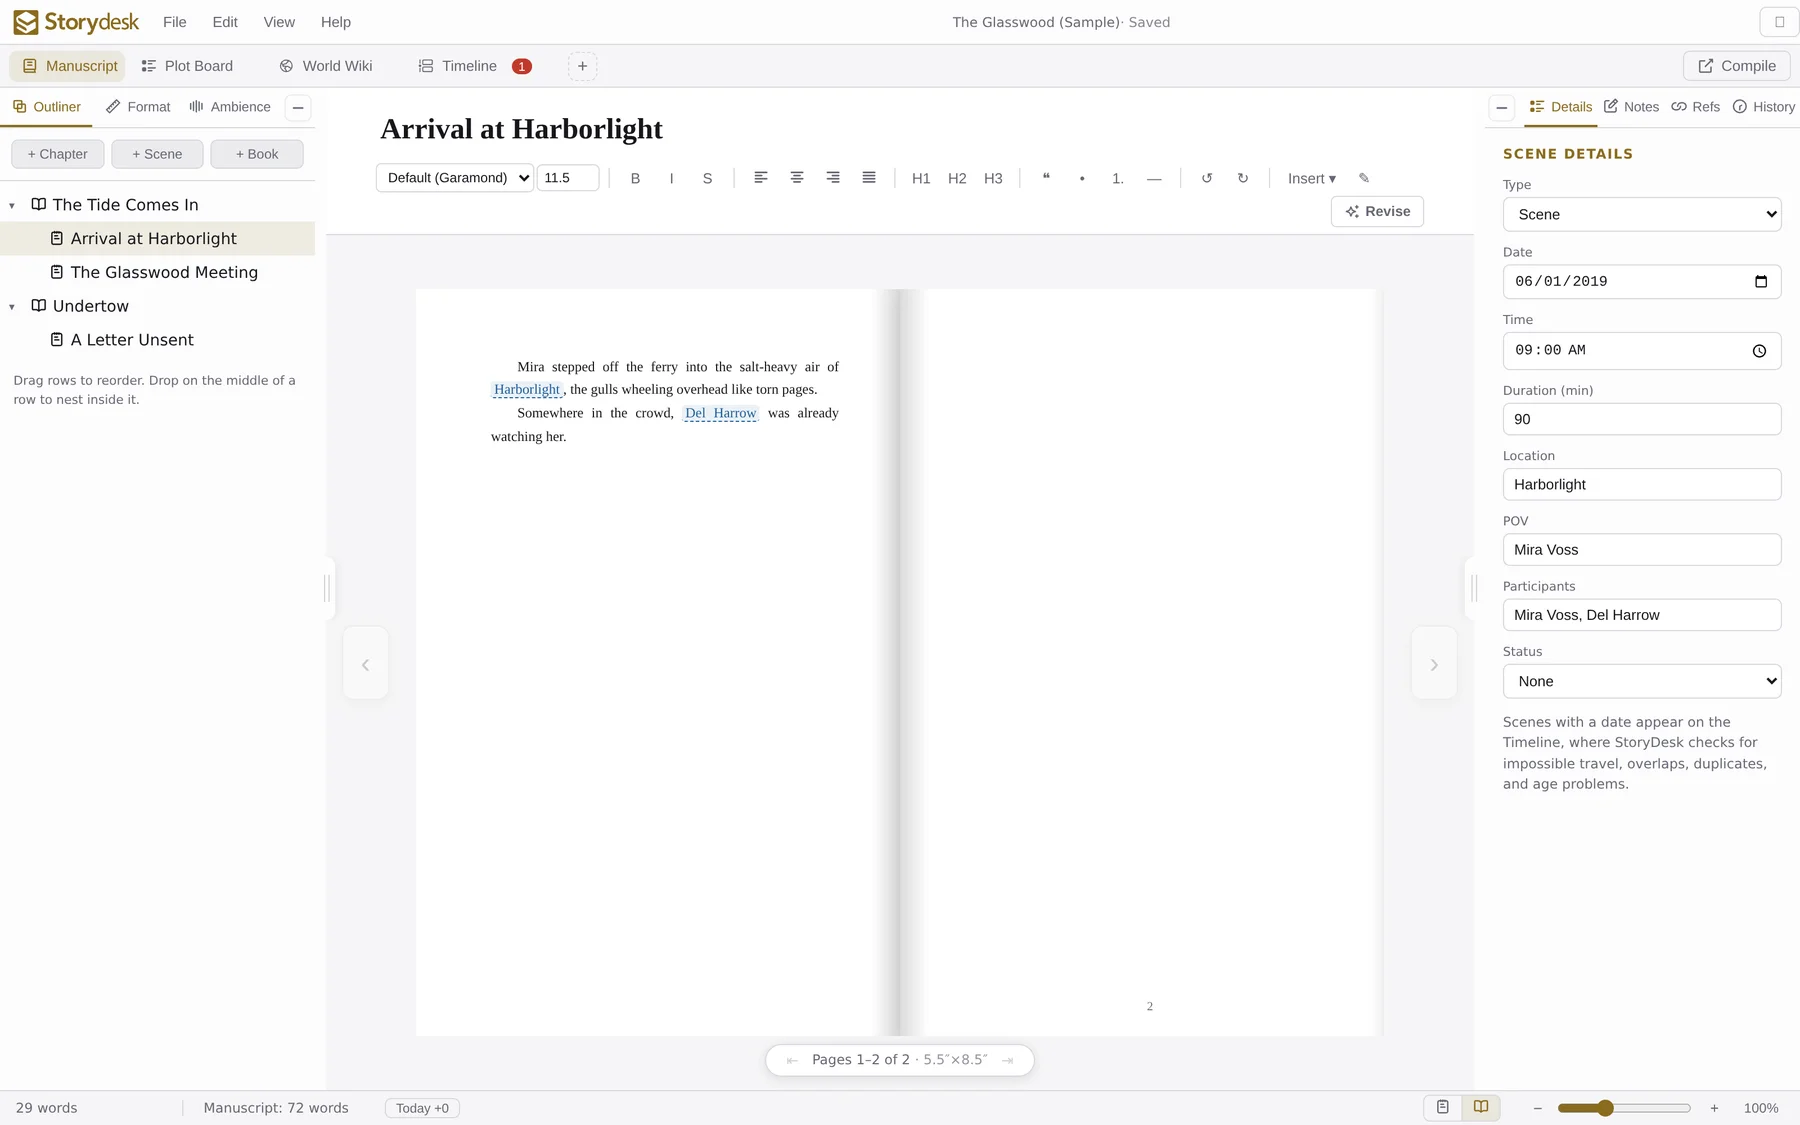Jump to first page
1800x1125 pixels.
coord(792,1060)
